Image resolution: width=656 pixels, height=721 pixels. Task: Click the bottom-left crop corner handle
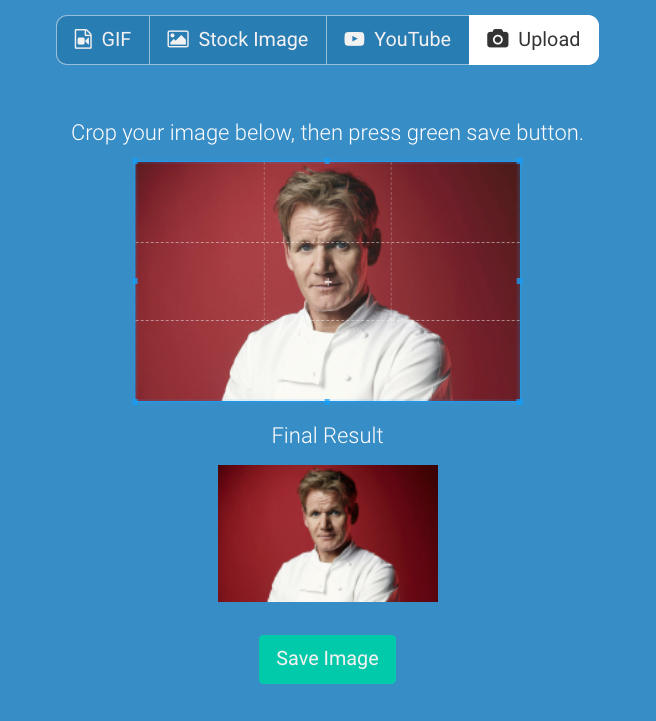pos(136,401)
